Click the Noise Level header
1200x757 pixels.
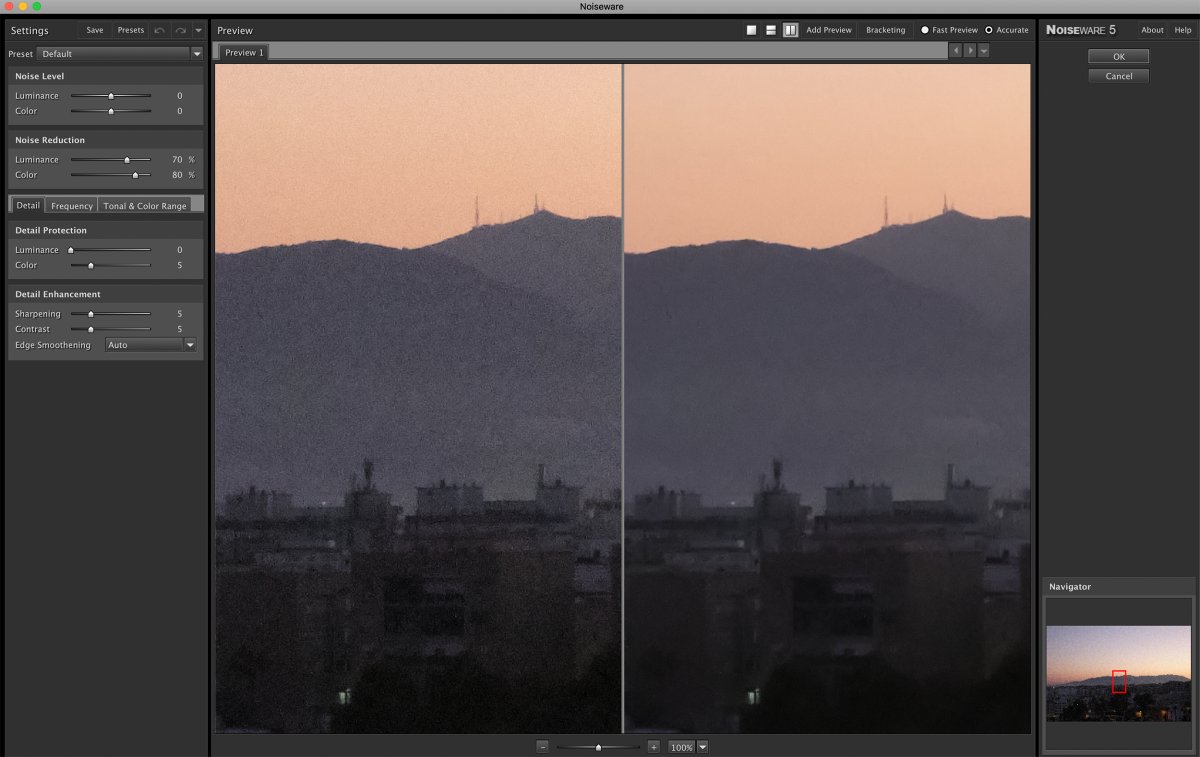click(x=39, y=76)
